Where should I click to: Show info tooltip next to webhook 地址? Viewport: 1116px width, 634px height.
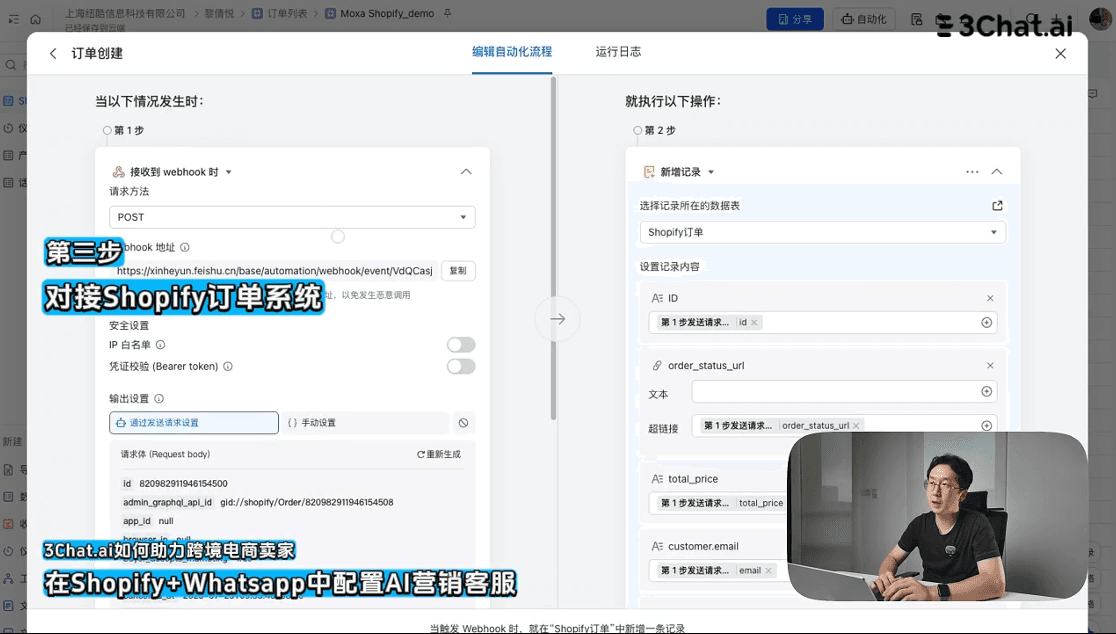pyautogui.click(x=185, y=248)
